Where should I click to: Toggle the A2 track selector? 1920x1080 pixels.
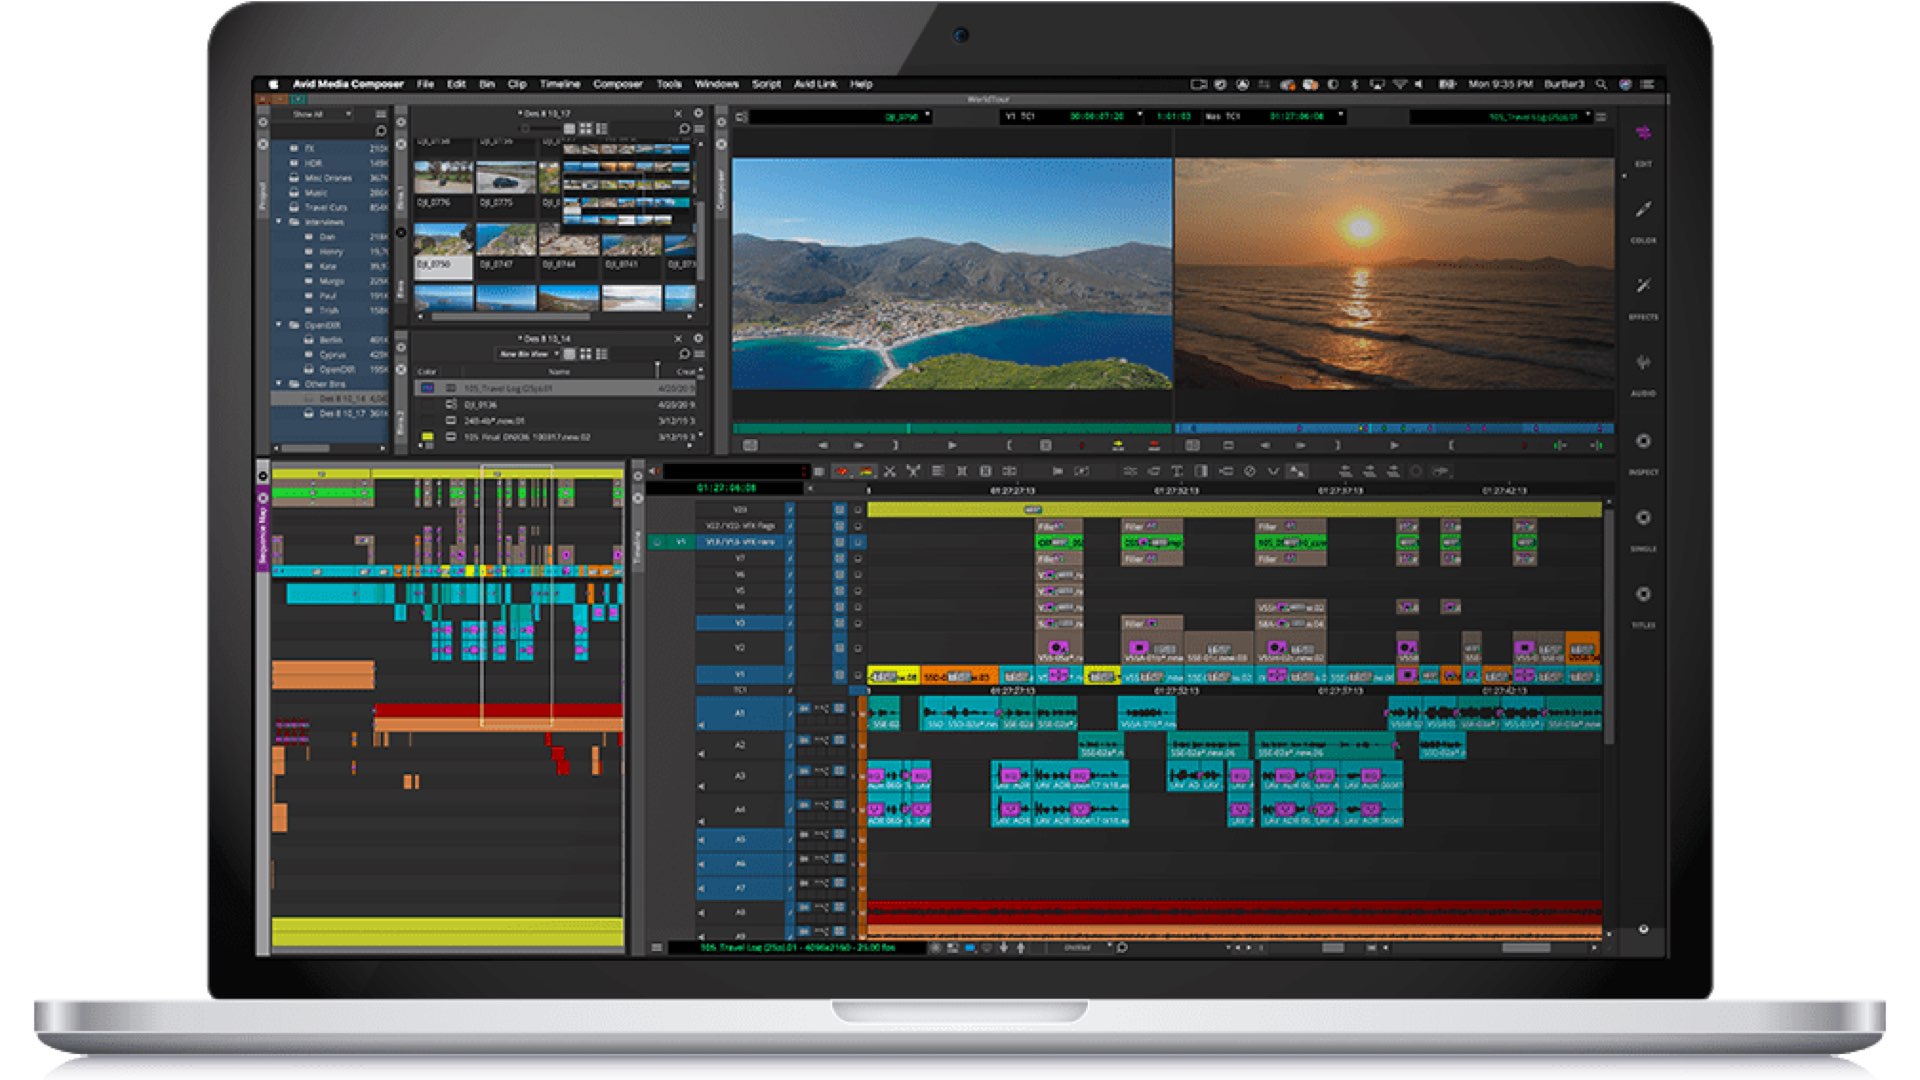pyautogui.click(x=740, y=745)
